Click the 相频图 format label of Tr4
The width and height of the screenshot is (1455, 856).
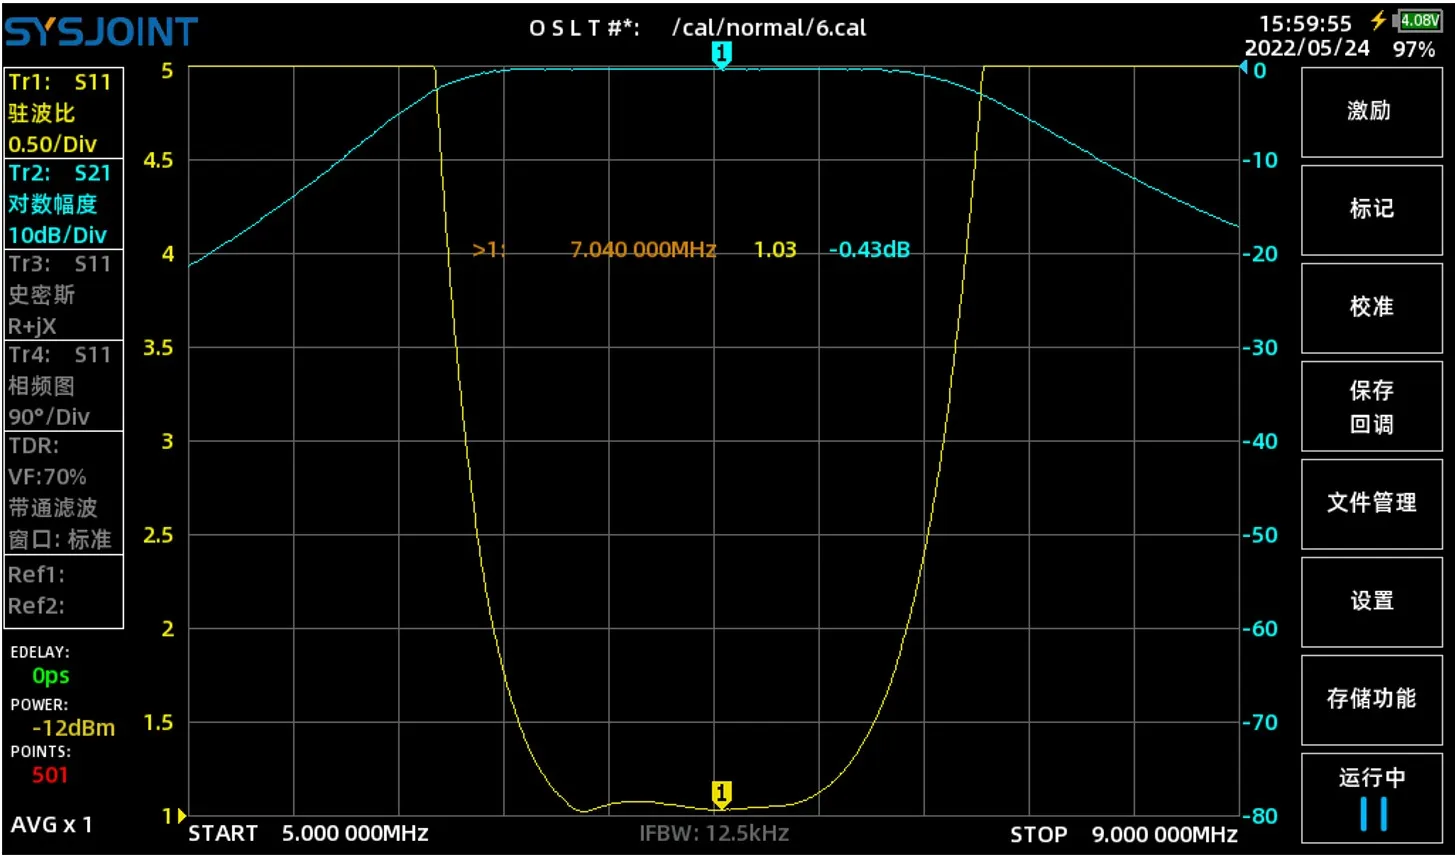coord(42,386)
